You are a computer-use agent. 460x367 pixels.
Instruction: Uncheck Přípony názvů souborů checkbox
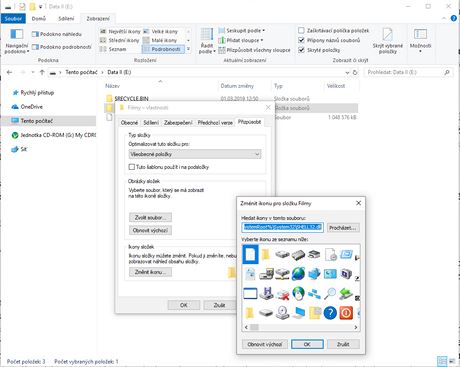coord(301,40)
